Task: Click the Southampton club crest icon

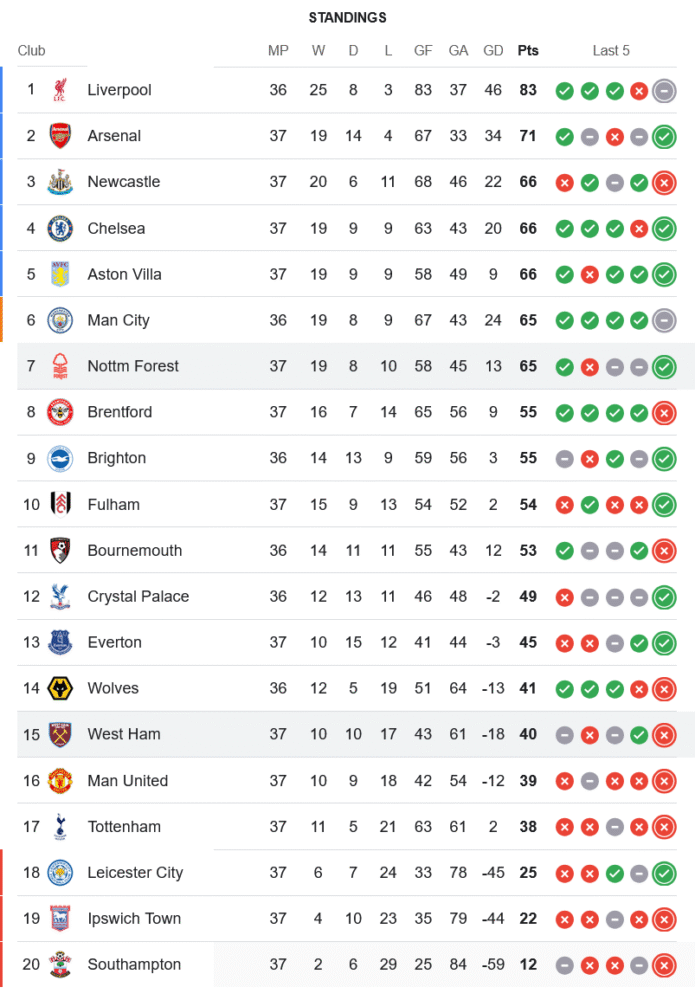Action: pyautogui.click(x=60, y=964)
